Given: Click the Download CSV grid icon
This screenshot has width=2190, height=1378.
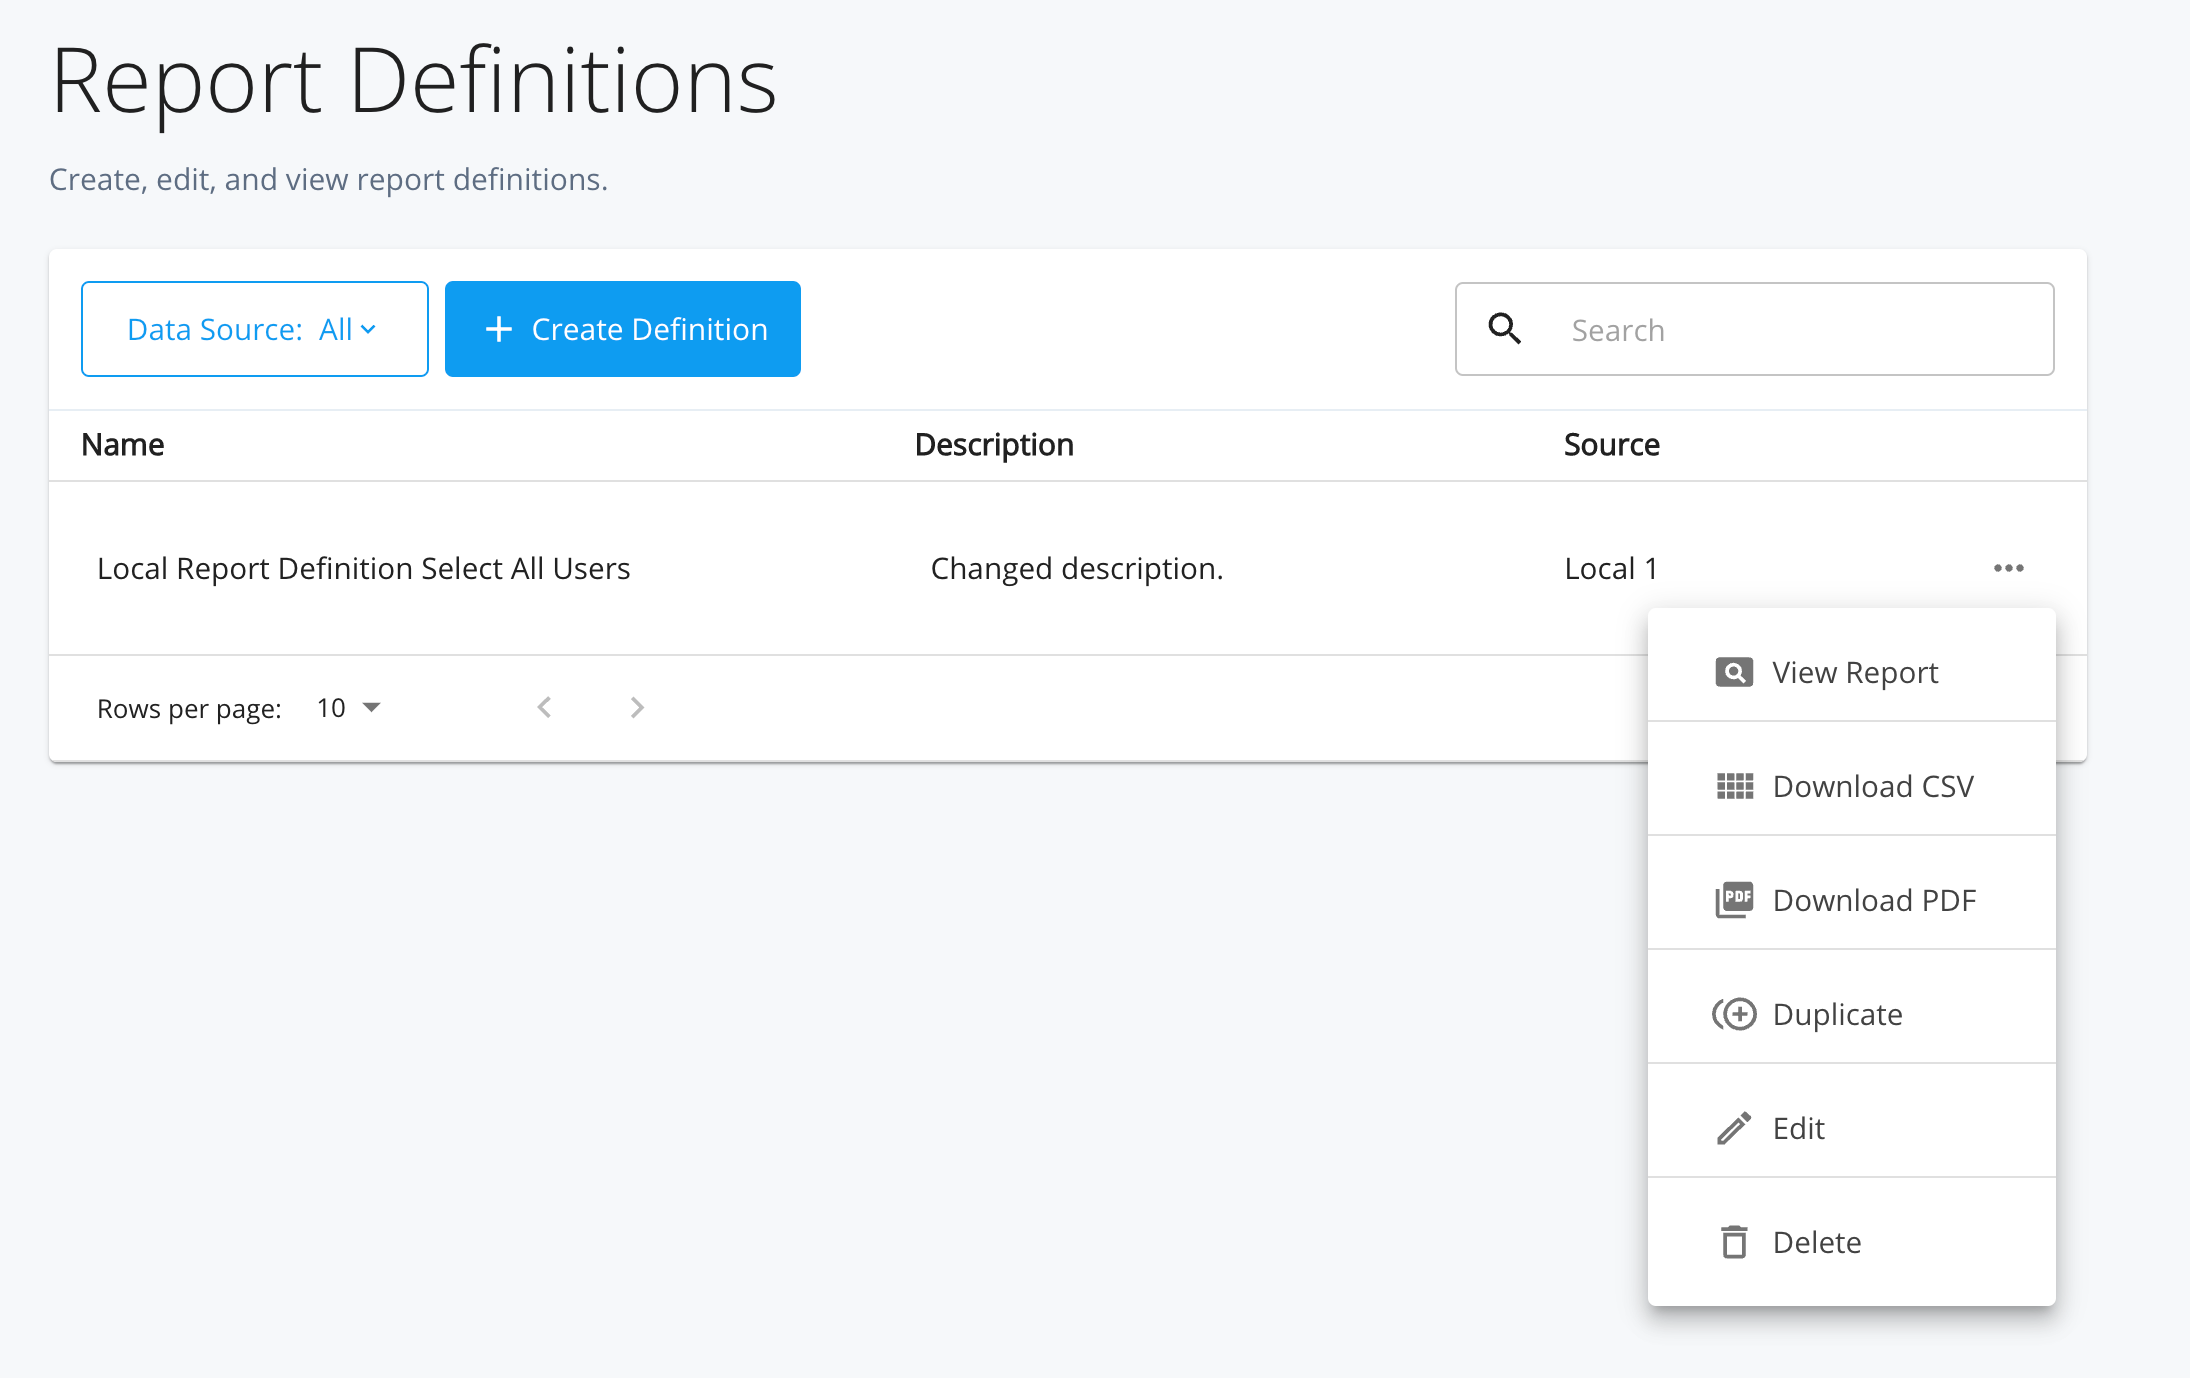Looking at the screenshot, I should 1733,786.
